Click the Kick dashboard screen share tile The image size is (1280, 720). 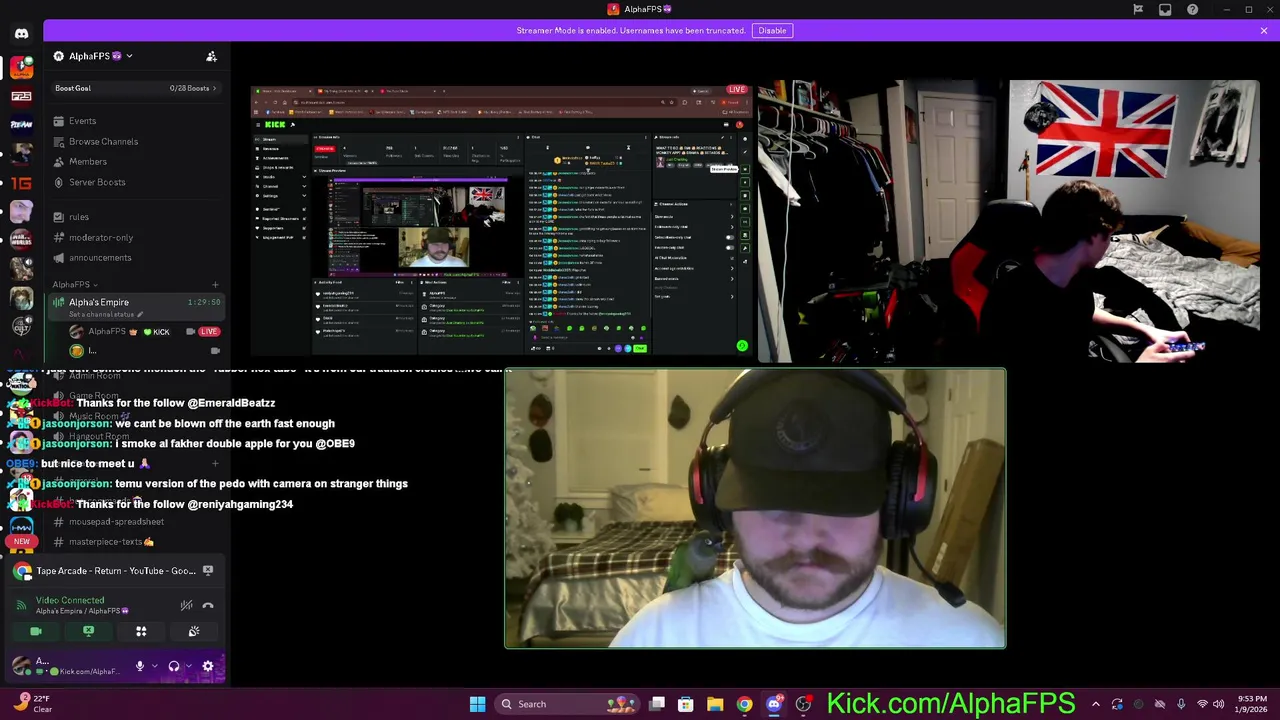pyautogui.click(x=503, y=221)
